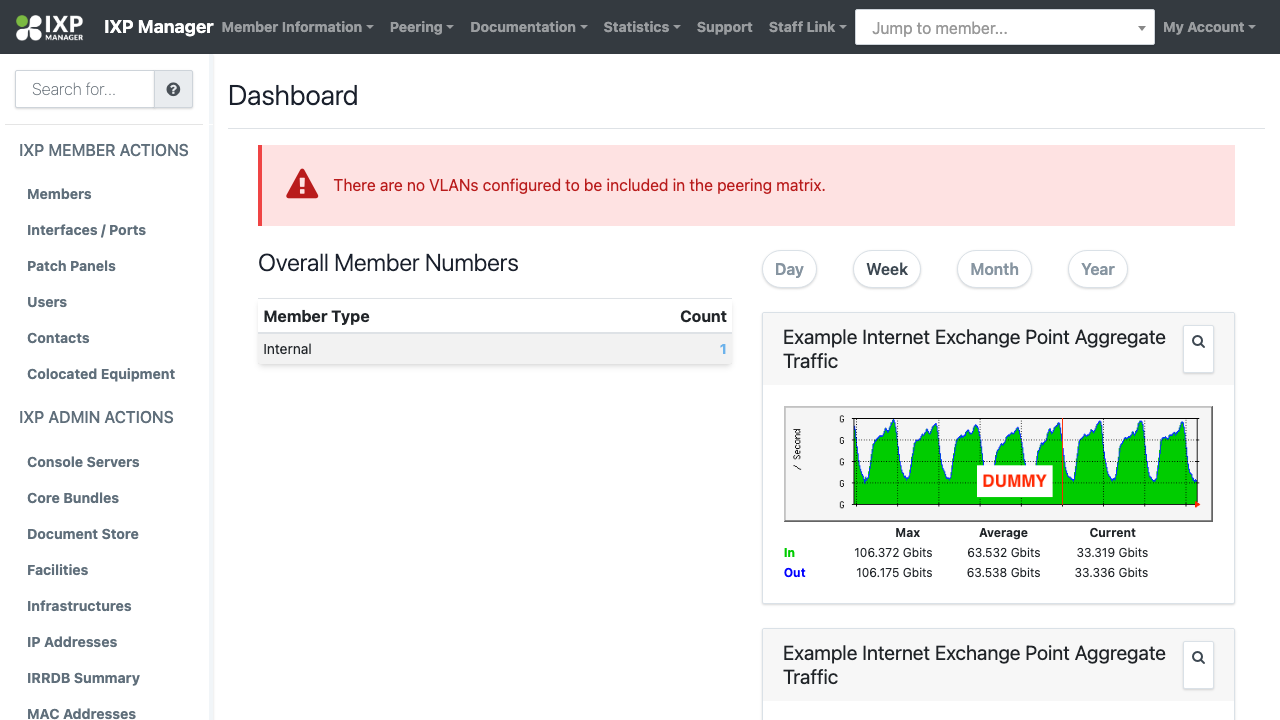Screen dimensions: 1280x720
Task: Go to Patch Panels
Action: (x=71, y=266)
